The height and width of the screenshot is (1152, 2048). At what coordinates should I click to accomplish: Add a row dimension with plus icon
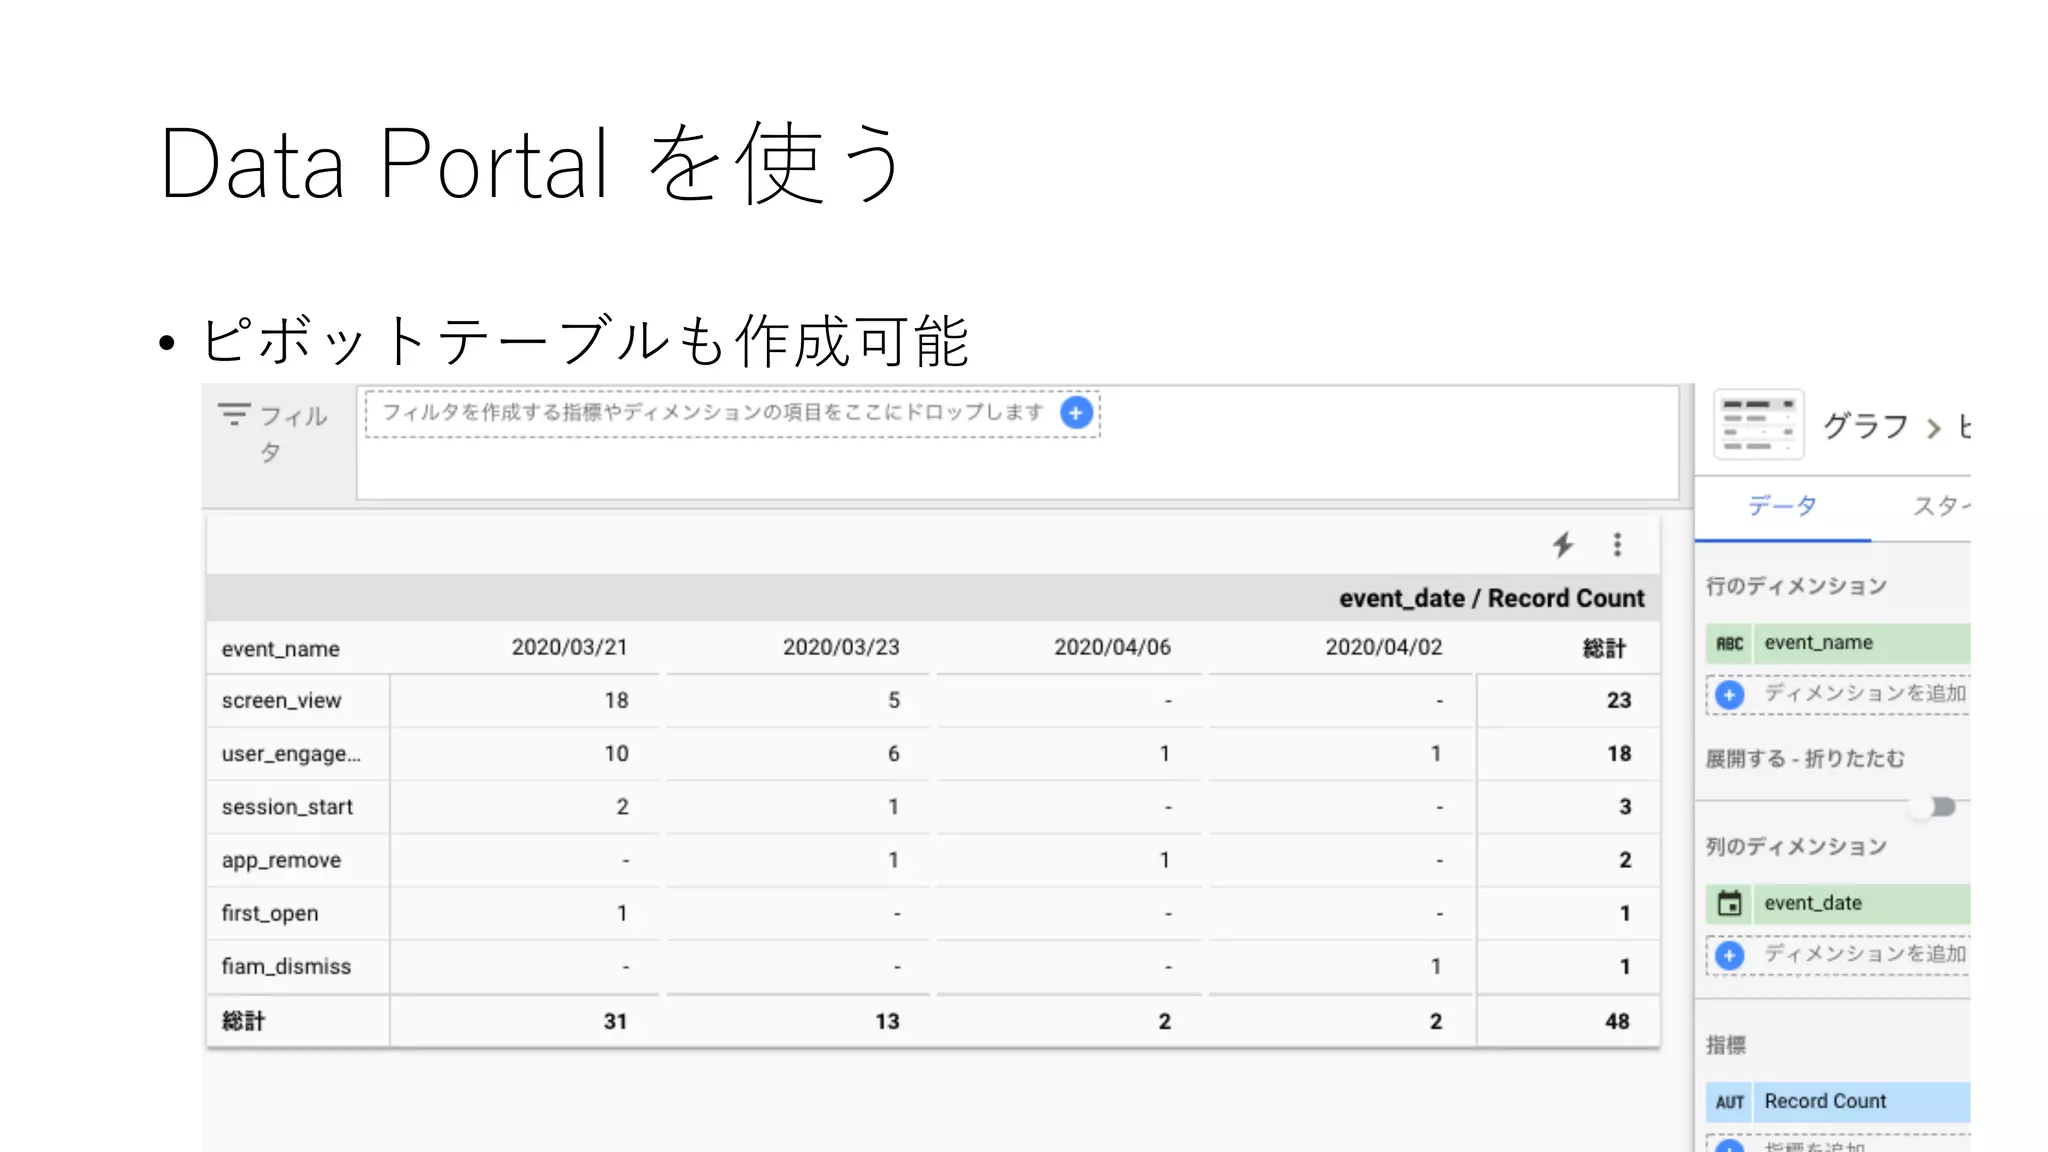click(x=1729, y=694)
